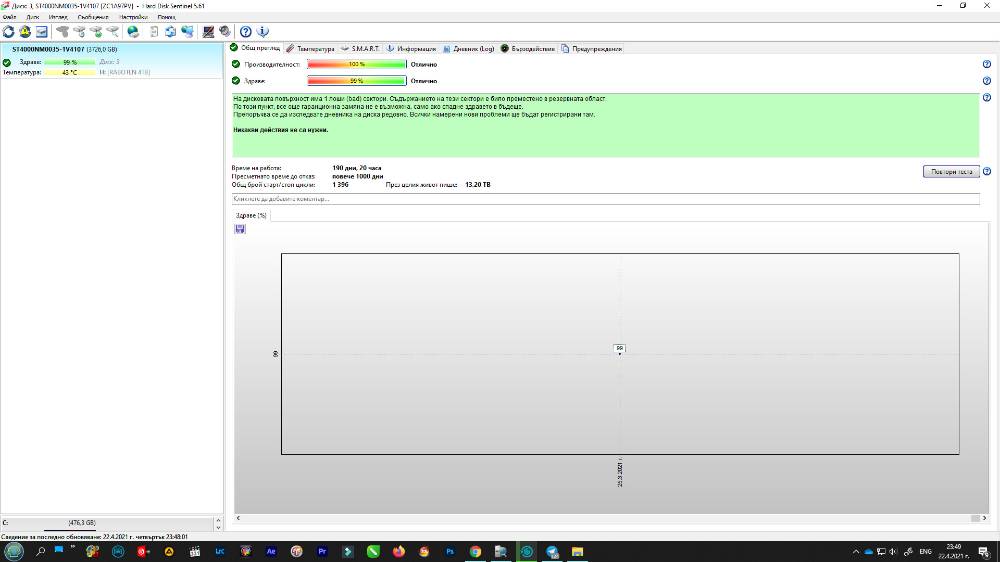Switch to the Температура tab

pos(311,48)
